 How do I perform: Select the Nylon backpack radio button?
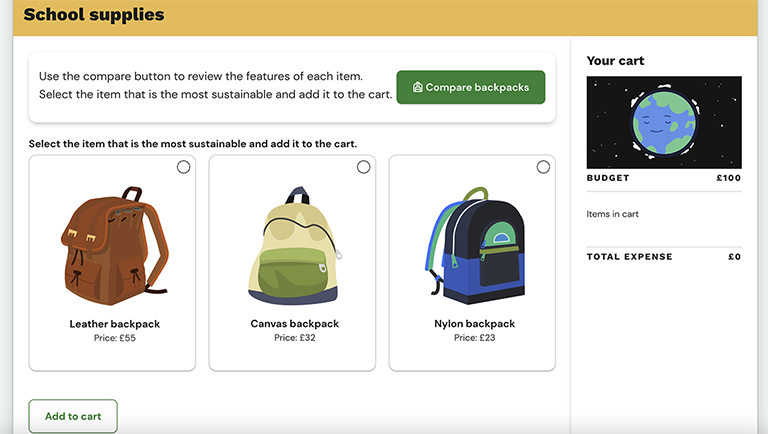(543, 167)
